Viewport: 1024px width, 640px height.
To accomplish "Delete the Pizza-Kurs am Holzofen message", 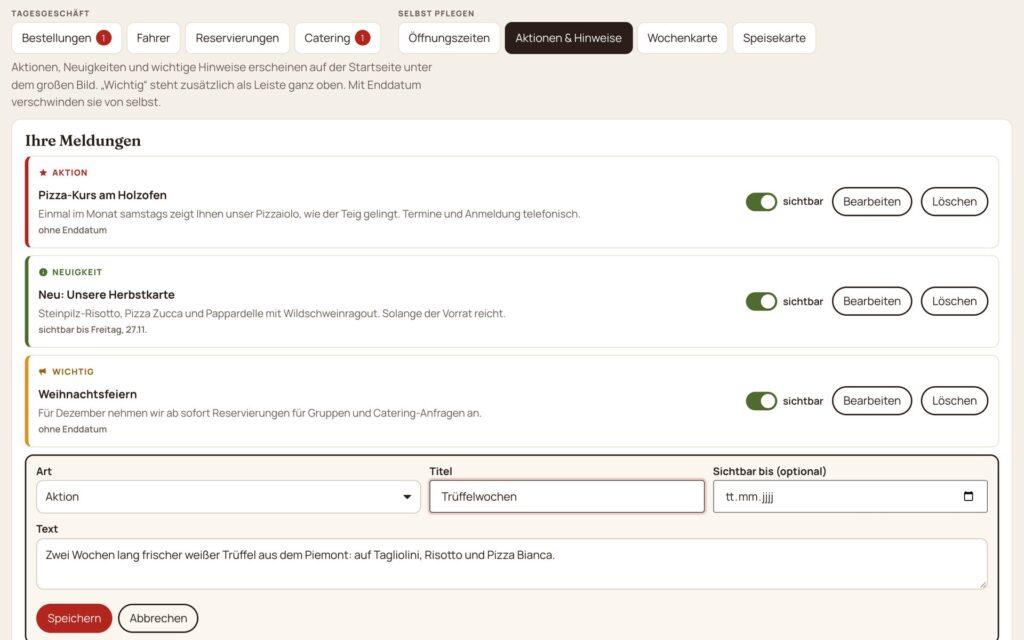I will [954, 202].
